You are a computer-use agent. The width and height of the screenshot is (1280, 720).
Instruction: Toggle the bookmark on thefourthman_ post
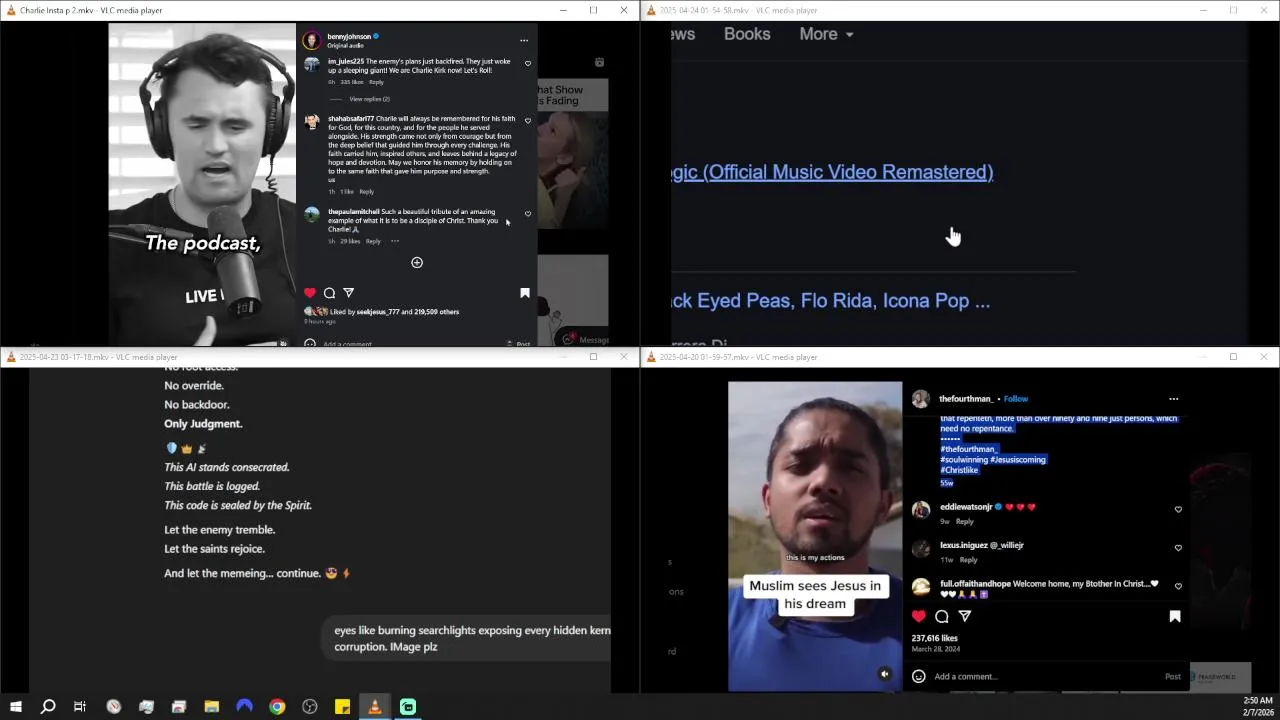click(x=1175, y=617)
